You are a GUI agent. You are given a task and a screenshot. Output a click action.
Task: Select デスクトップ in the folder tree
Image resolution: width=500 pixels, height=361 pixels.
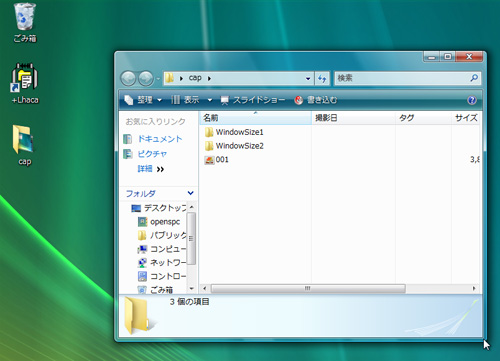pos(159,208)
